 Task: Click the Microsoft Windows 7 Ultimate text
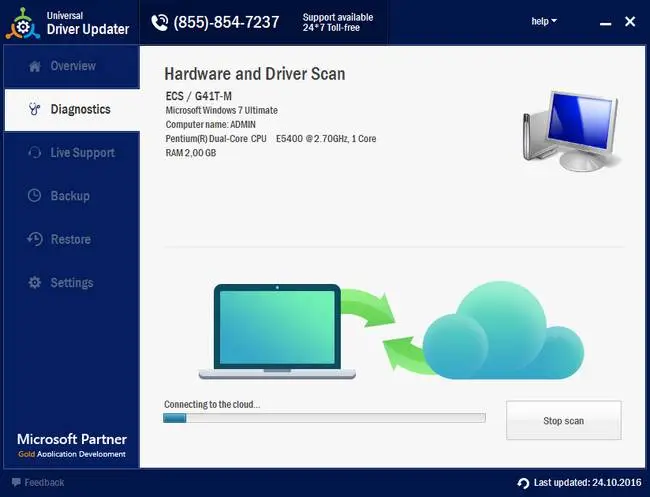221,110
